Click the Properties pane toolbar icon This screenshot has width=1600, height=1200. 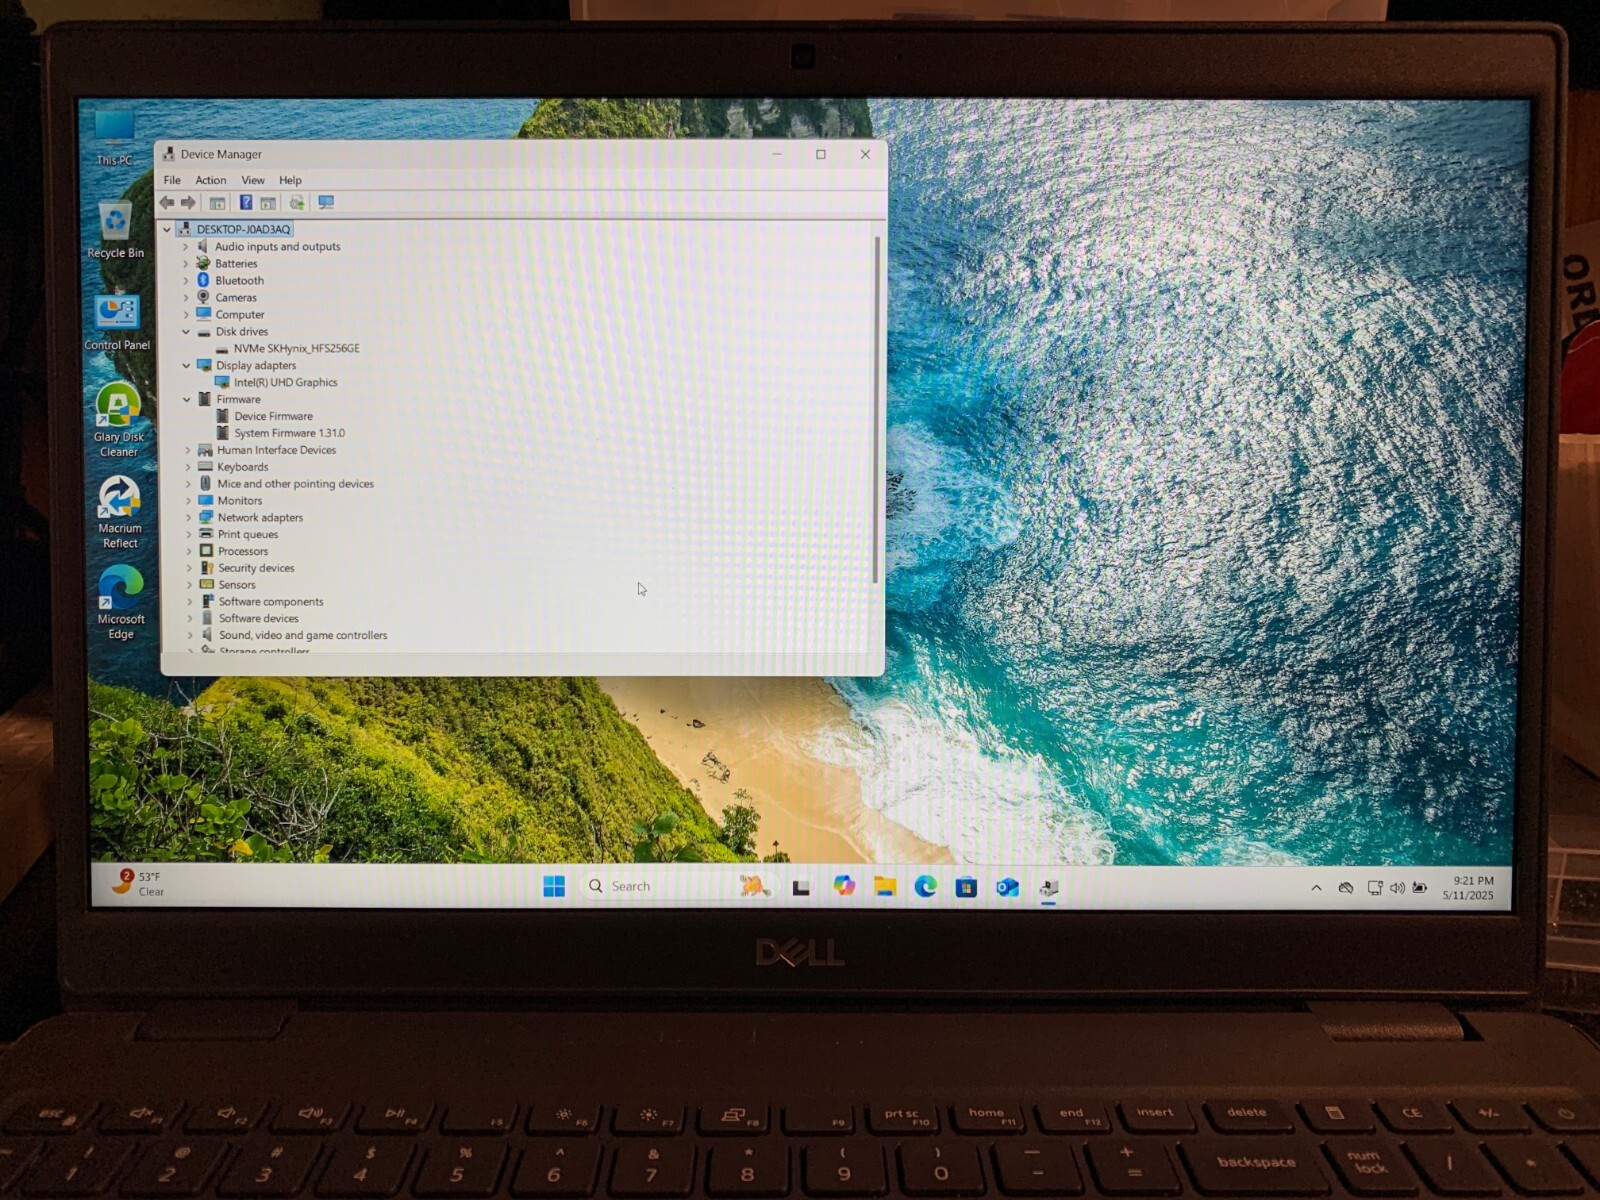click(x=268, y=203)
